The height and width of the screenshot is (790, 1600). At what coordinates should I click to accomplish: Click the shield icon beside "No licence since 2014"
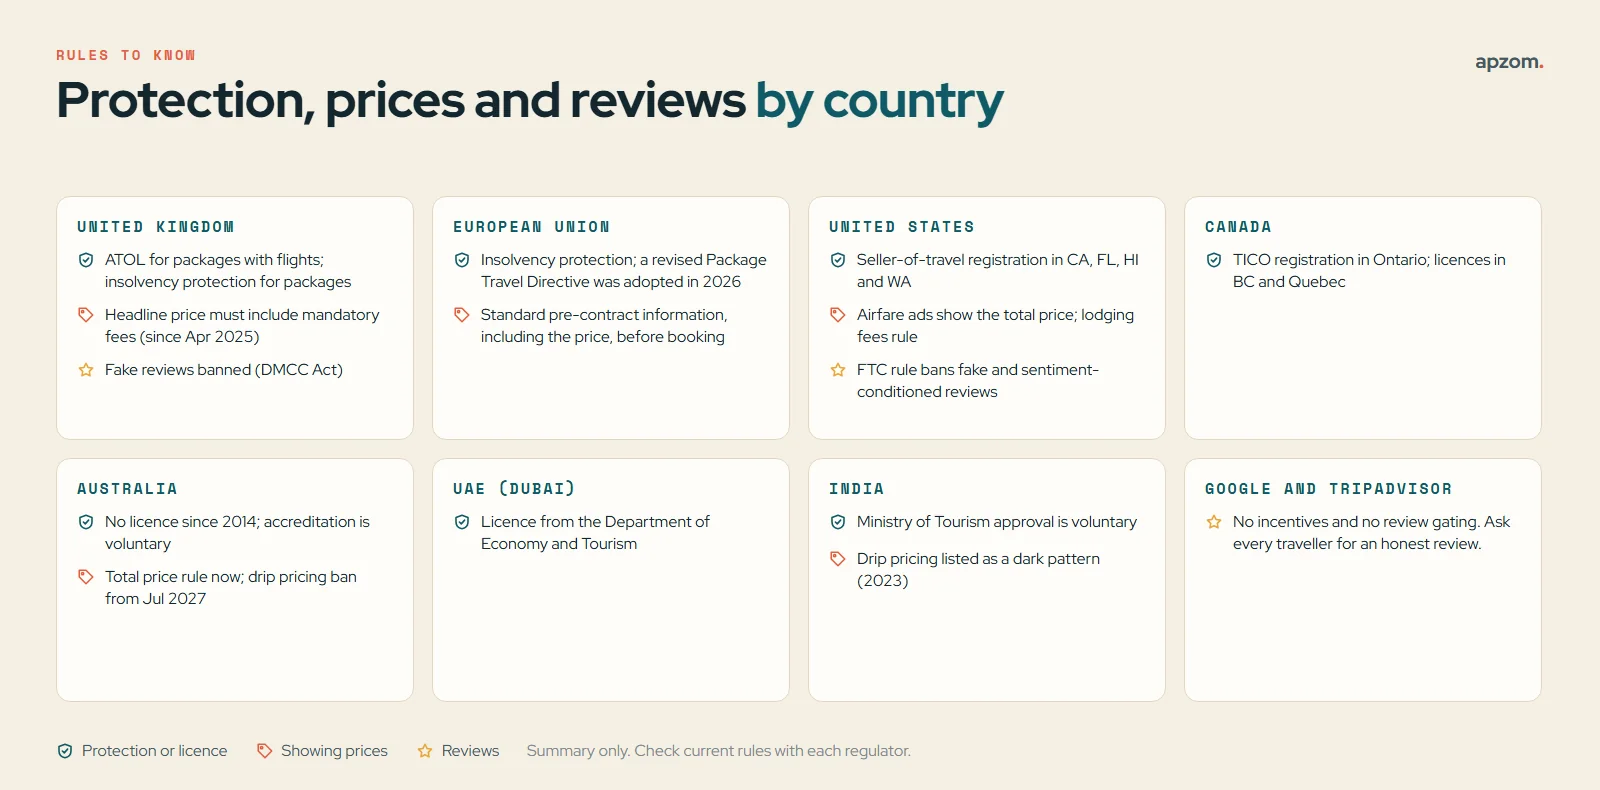(x=86, y=522)
